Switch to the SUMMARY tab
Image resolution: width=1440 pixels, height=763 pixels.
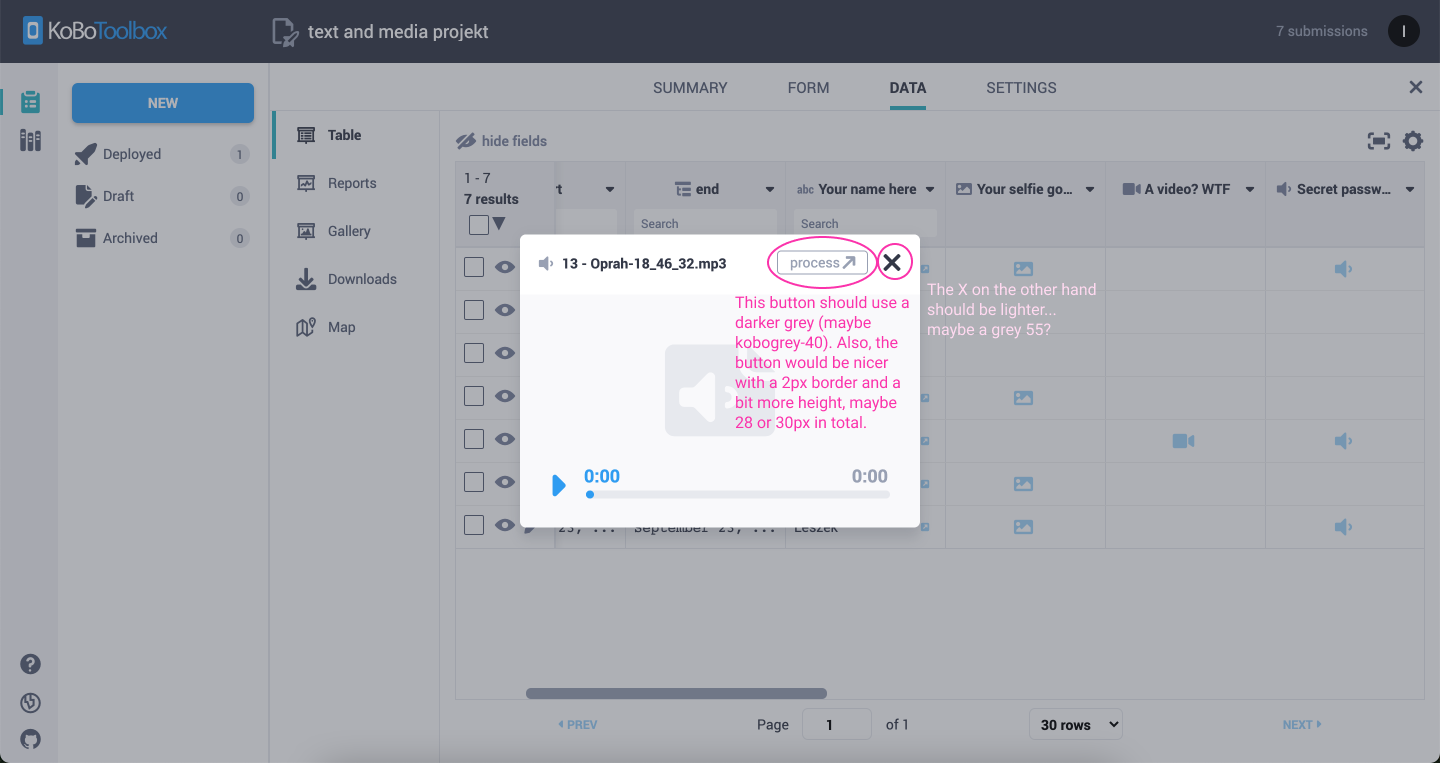click(x=690, y=88)
